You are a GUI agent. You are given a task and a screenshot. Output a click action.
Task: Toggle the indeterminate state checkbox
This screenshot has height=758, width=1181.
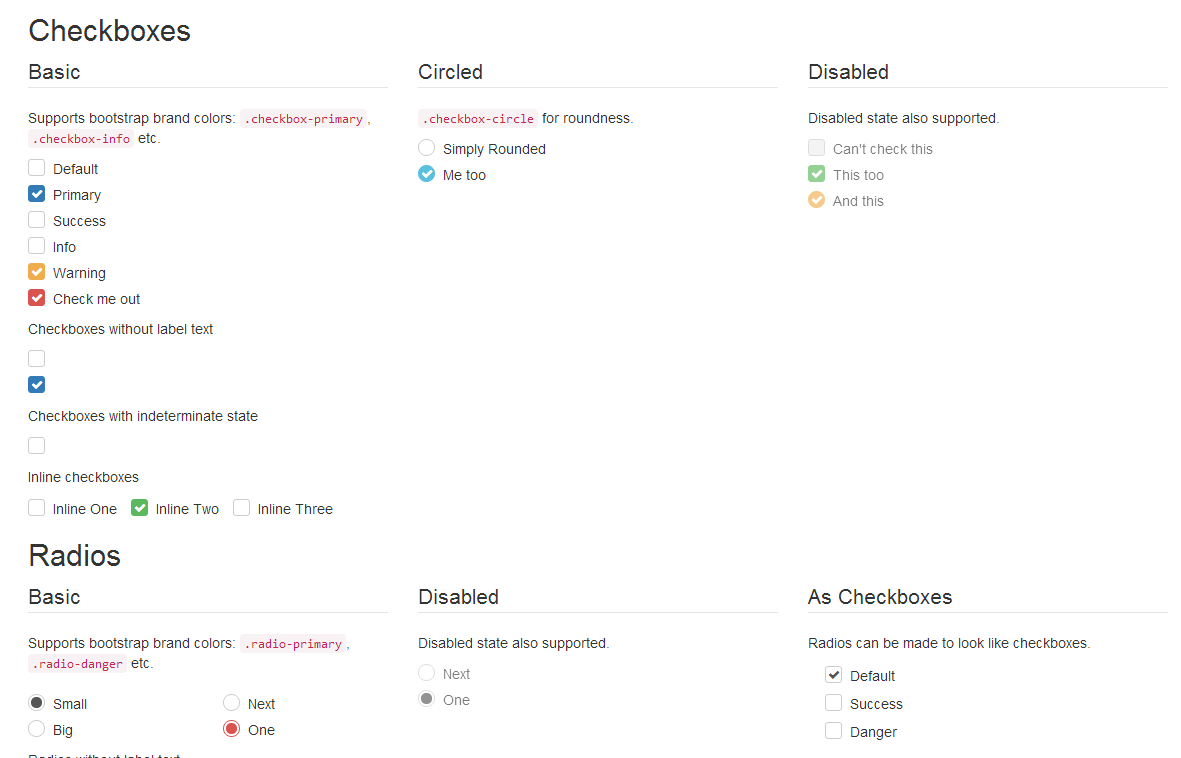point(36,446)
